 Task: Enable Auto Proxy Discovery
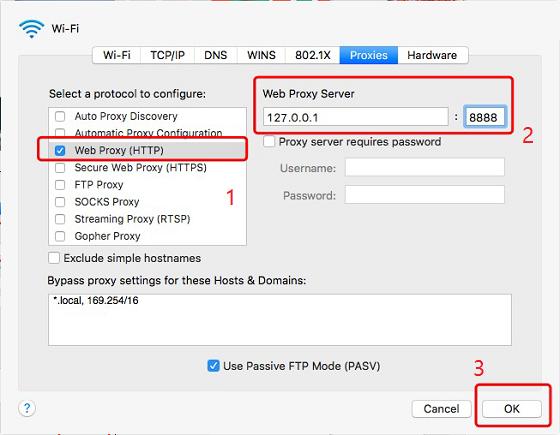(x=60, y=116)
